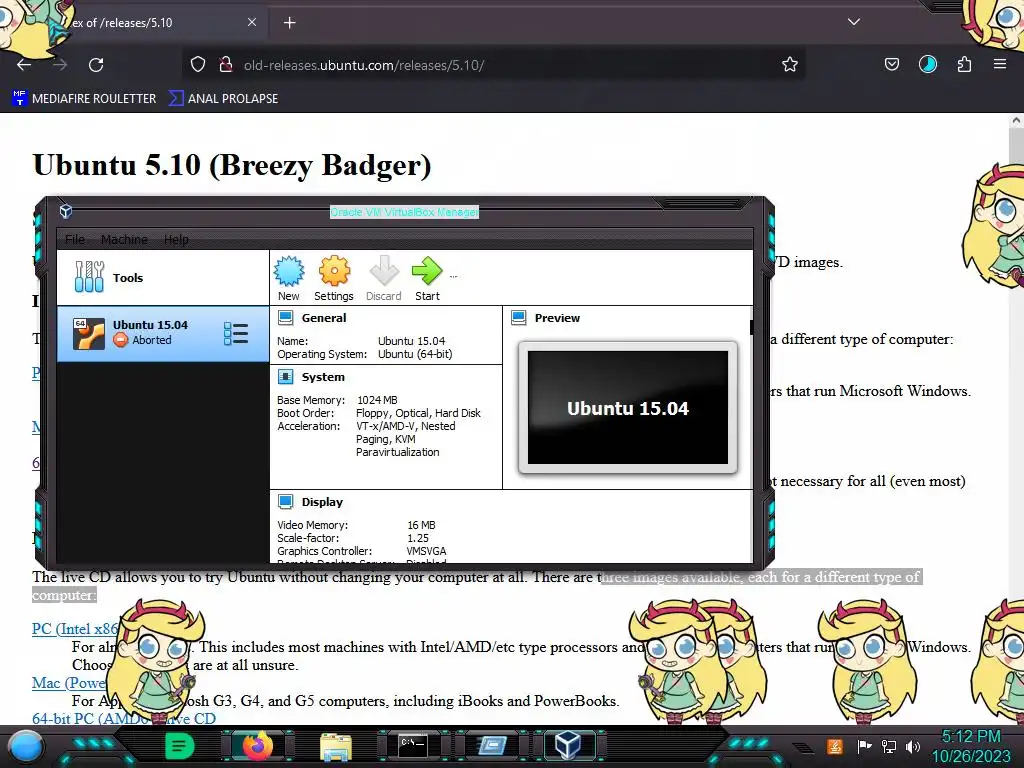Click the tracking protection shield icon
Viewport: 1024px width, 768px height.
tap(198, 64)
